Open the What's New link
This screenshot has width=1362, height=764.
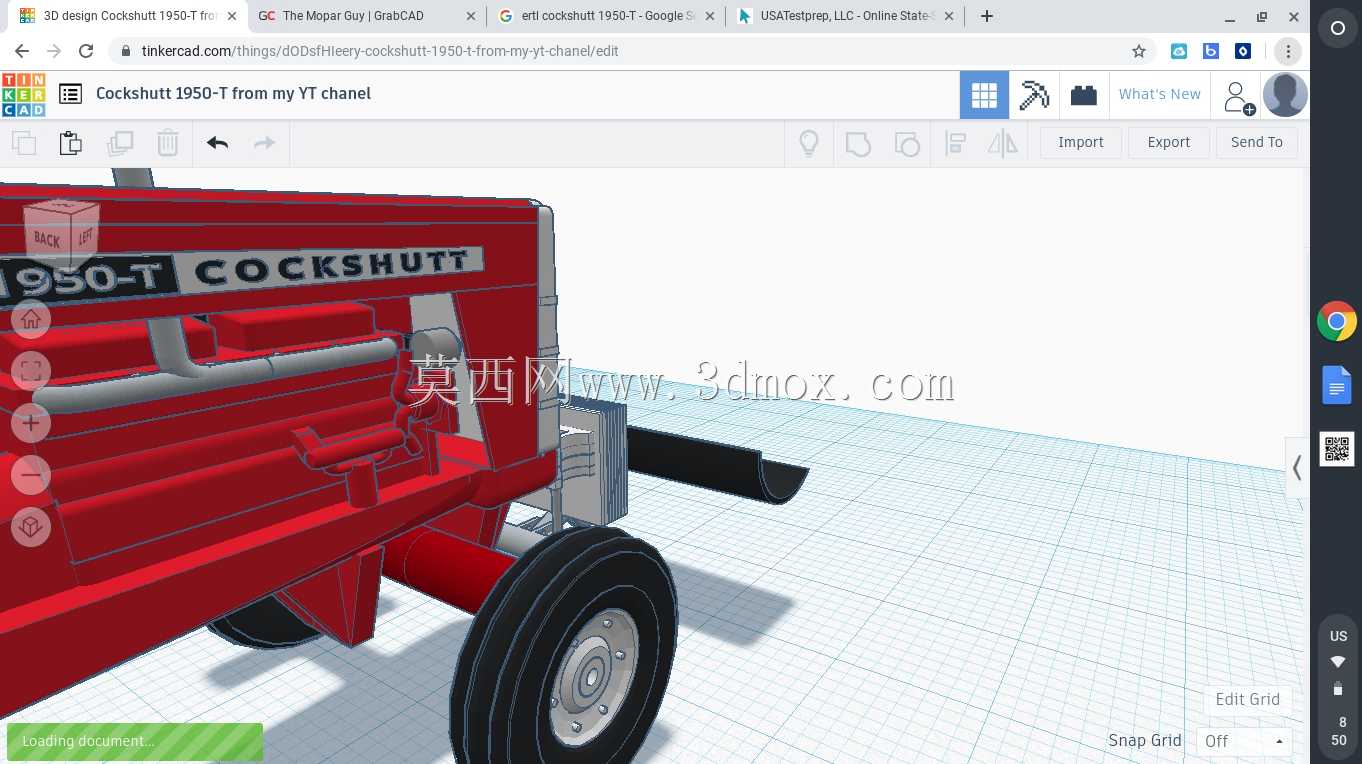tap(1160, 94)
